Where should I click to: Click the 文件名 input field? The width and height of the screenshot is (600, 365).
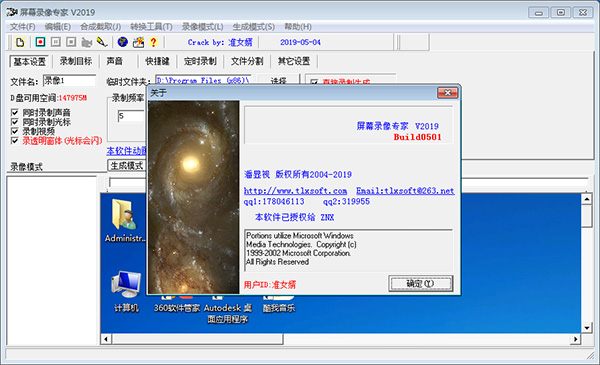click(69, 81)
